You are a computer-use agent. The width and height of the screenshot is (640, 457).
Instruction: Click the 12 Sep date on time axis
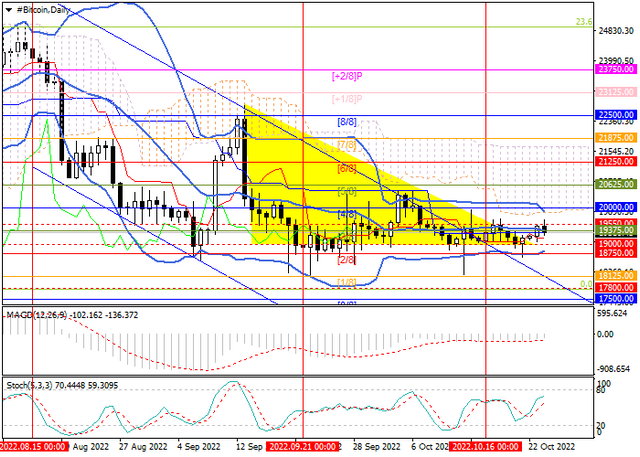(x=250, y=446)
